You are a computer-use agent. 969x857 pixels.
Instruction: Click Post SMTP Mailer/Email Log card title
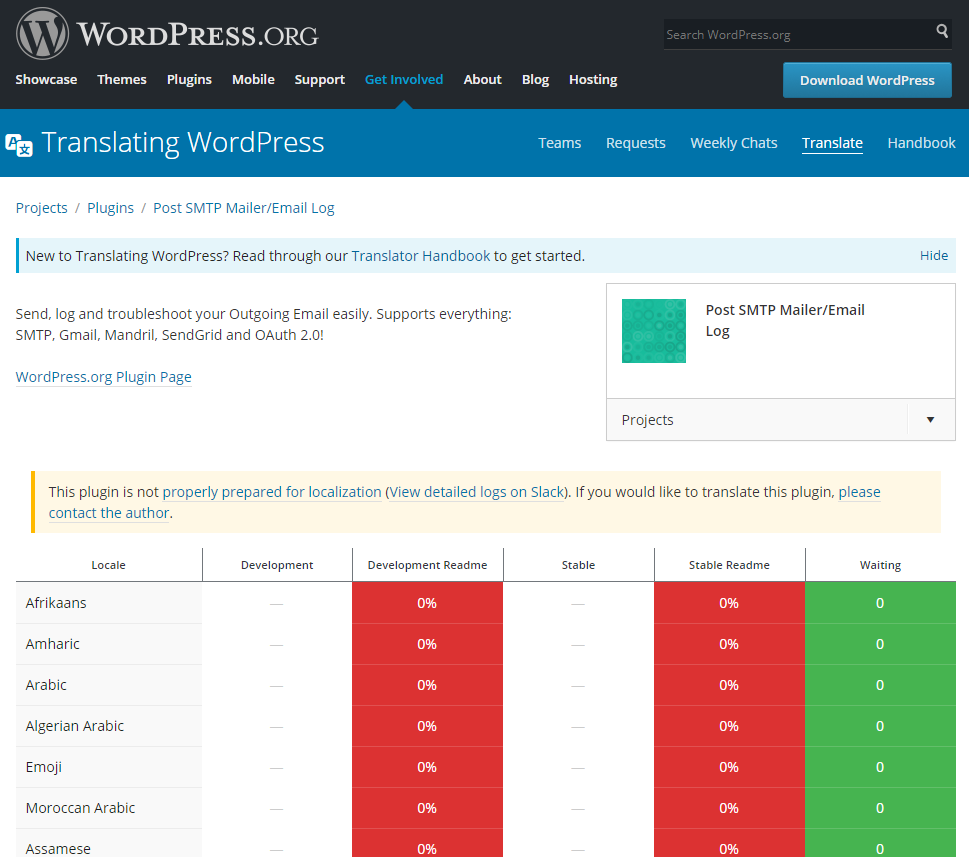click(x=785, y=320)
